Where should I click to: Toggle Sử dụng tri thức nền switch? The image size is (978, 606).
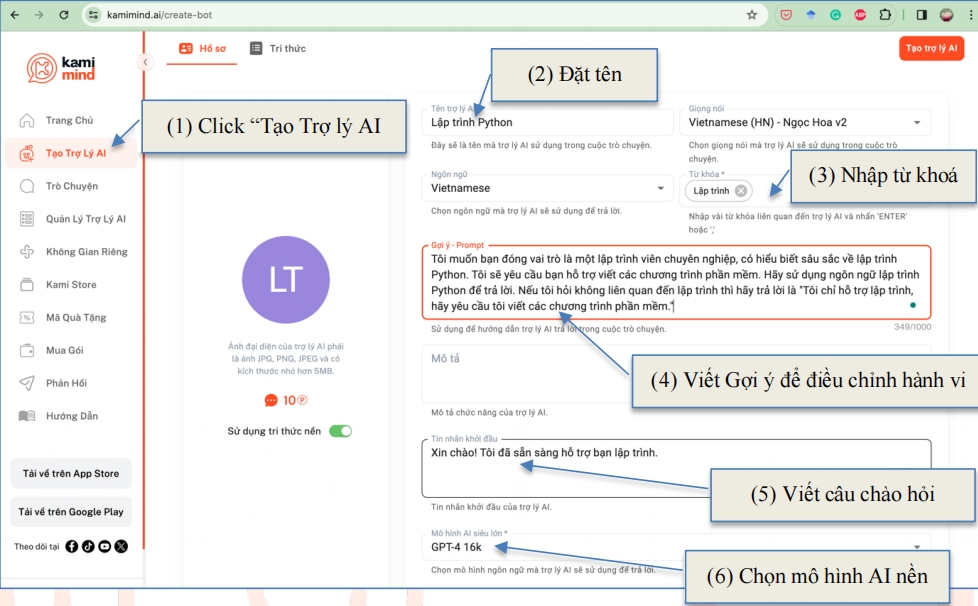click(340, 431)
